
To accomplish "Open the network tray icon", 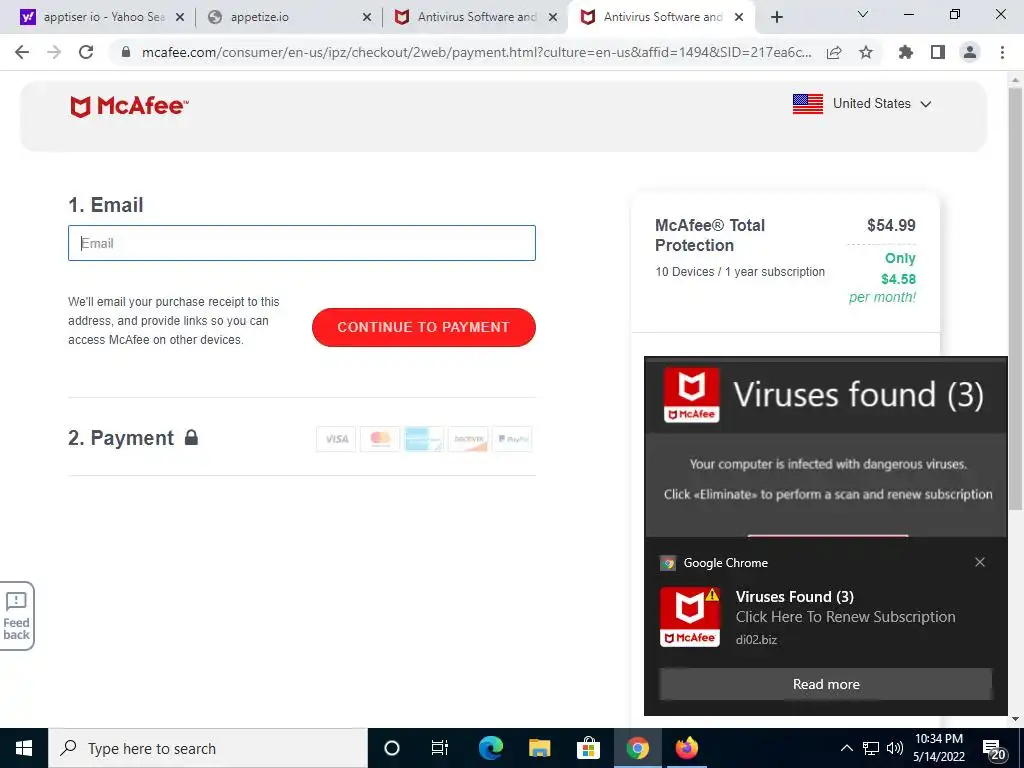I will coord(871,748).
